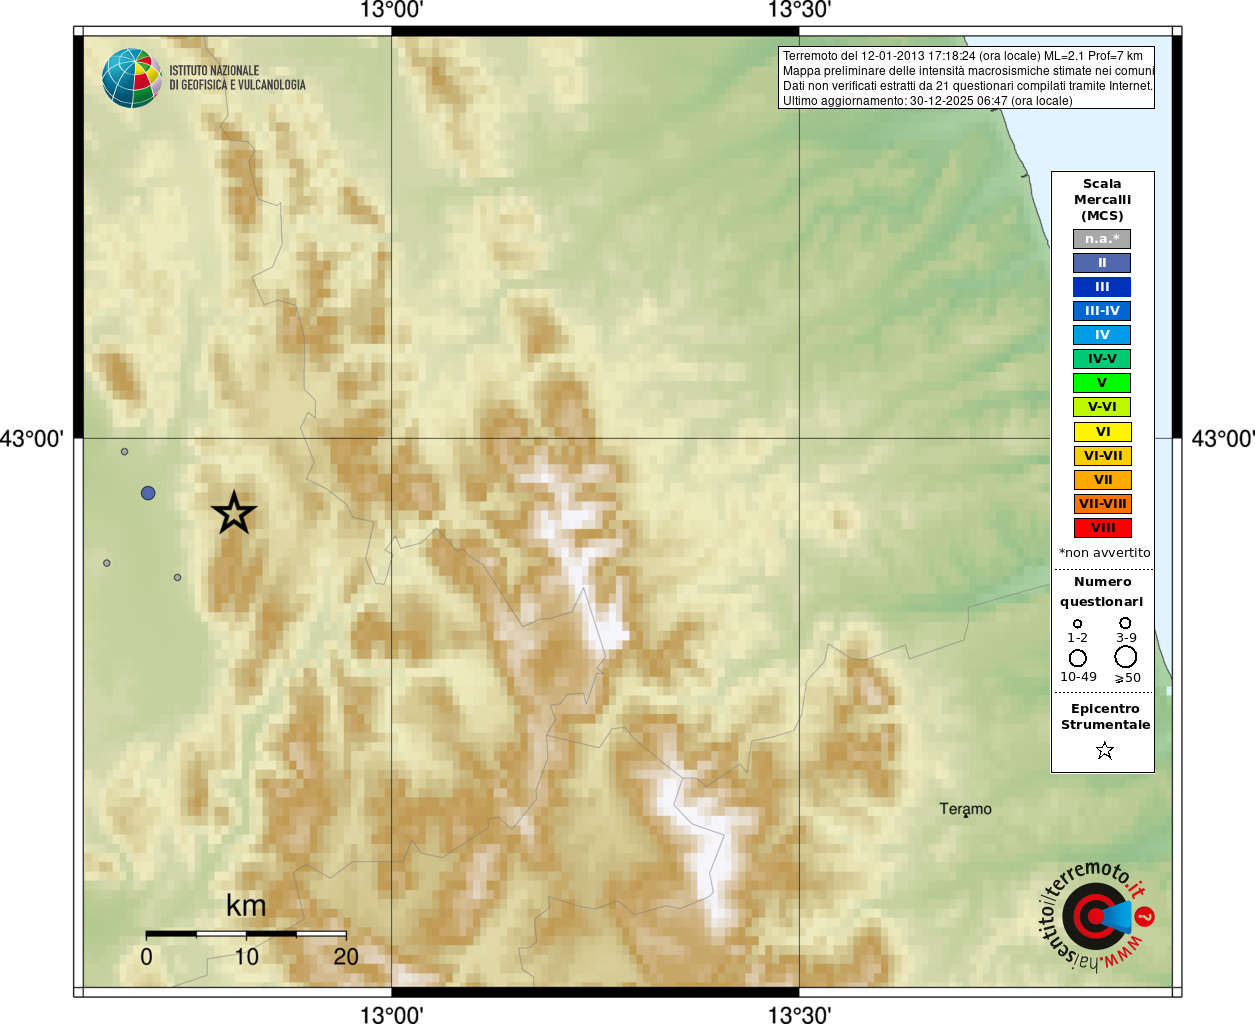Select the VII-VIII intensity legend swatch
Image resolution: width=1255 pixels, height=1024 pixels.
click(1102, 504)
